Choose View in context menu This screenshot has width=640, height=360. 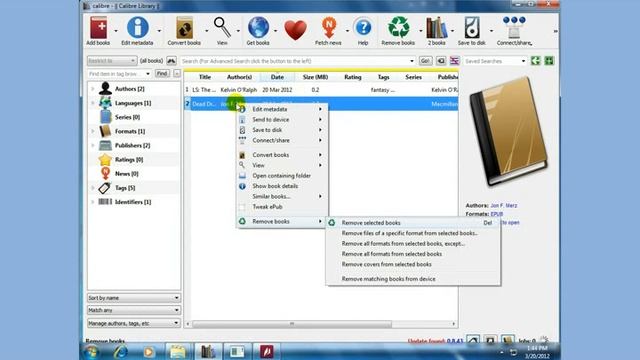click(282, 165)
